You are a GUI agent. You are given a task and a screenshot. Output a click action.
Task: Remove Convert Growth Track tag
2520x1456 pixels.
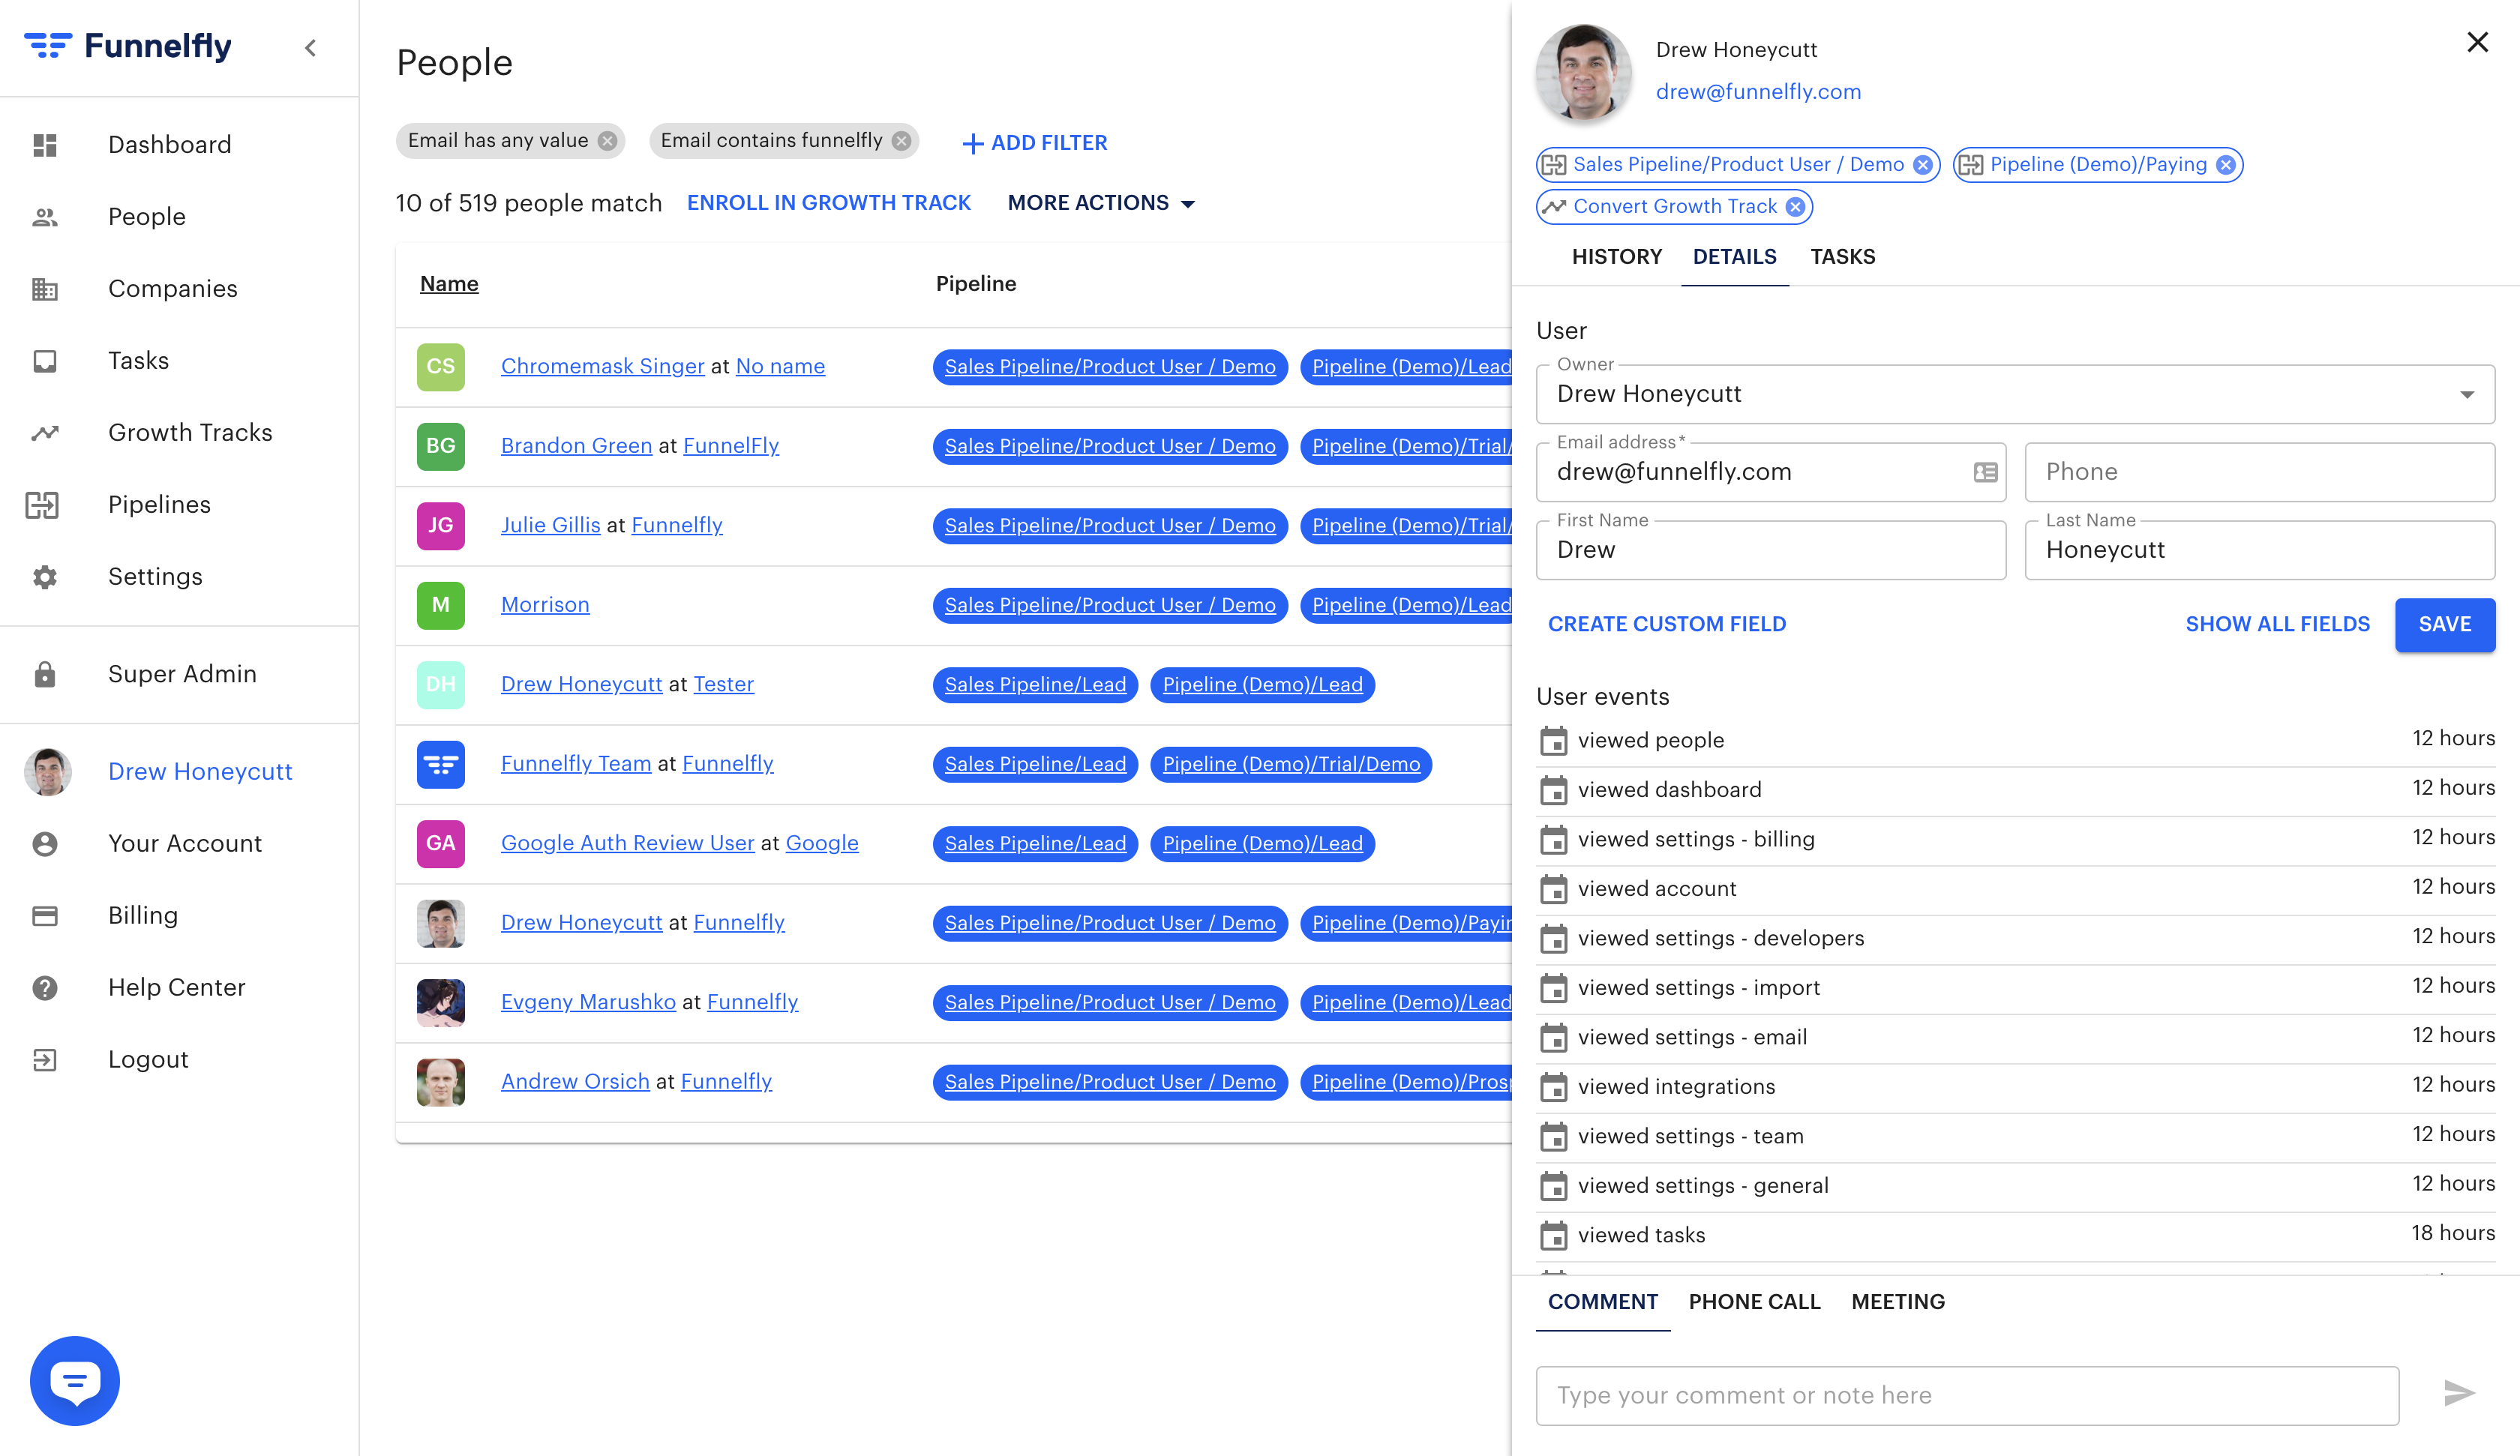click(x=1796, y=207)
